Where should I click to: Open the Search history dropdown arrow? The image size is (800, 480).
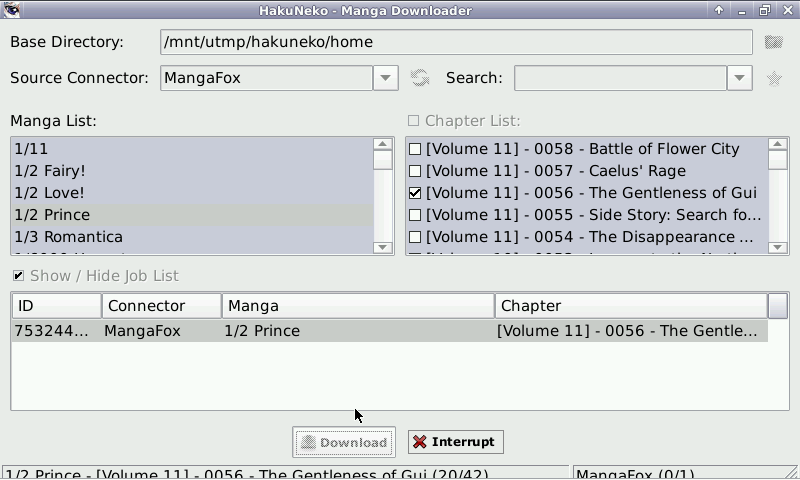click(740, 78)
